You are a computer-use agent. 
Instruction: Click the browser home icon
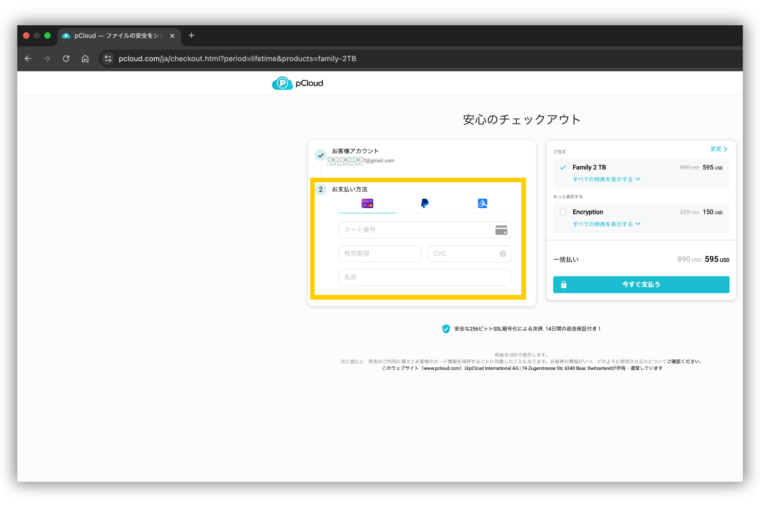pos(85,59)
